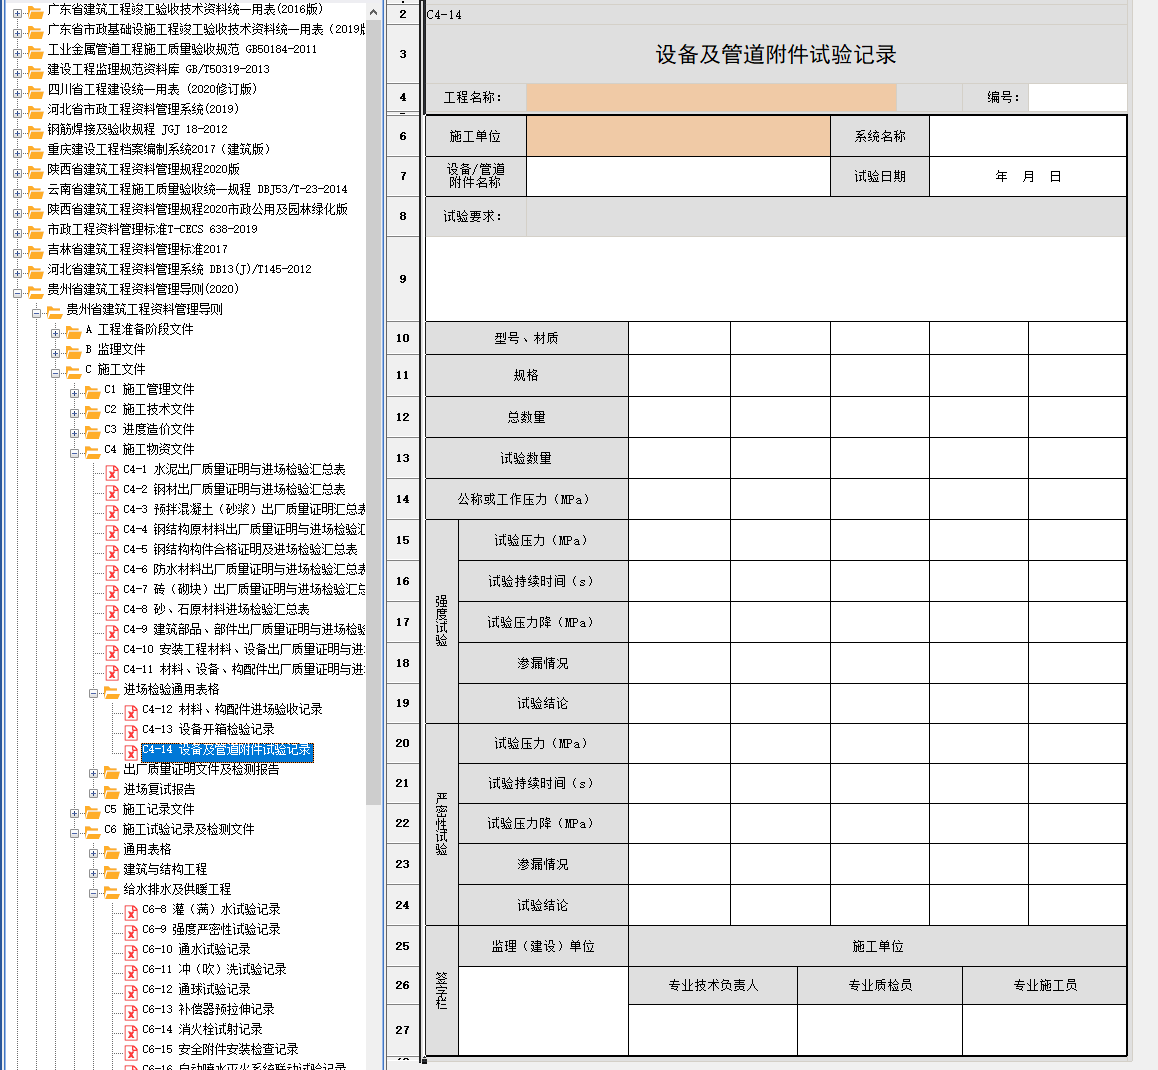The width and height of the screenshot is (1158, 1070).
Task: Click the form title 设备及管道附件试验记录
Action: click(776, 55)
